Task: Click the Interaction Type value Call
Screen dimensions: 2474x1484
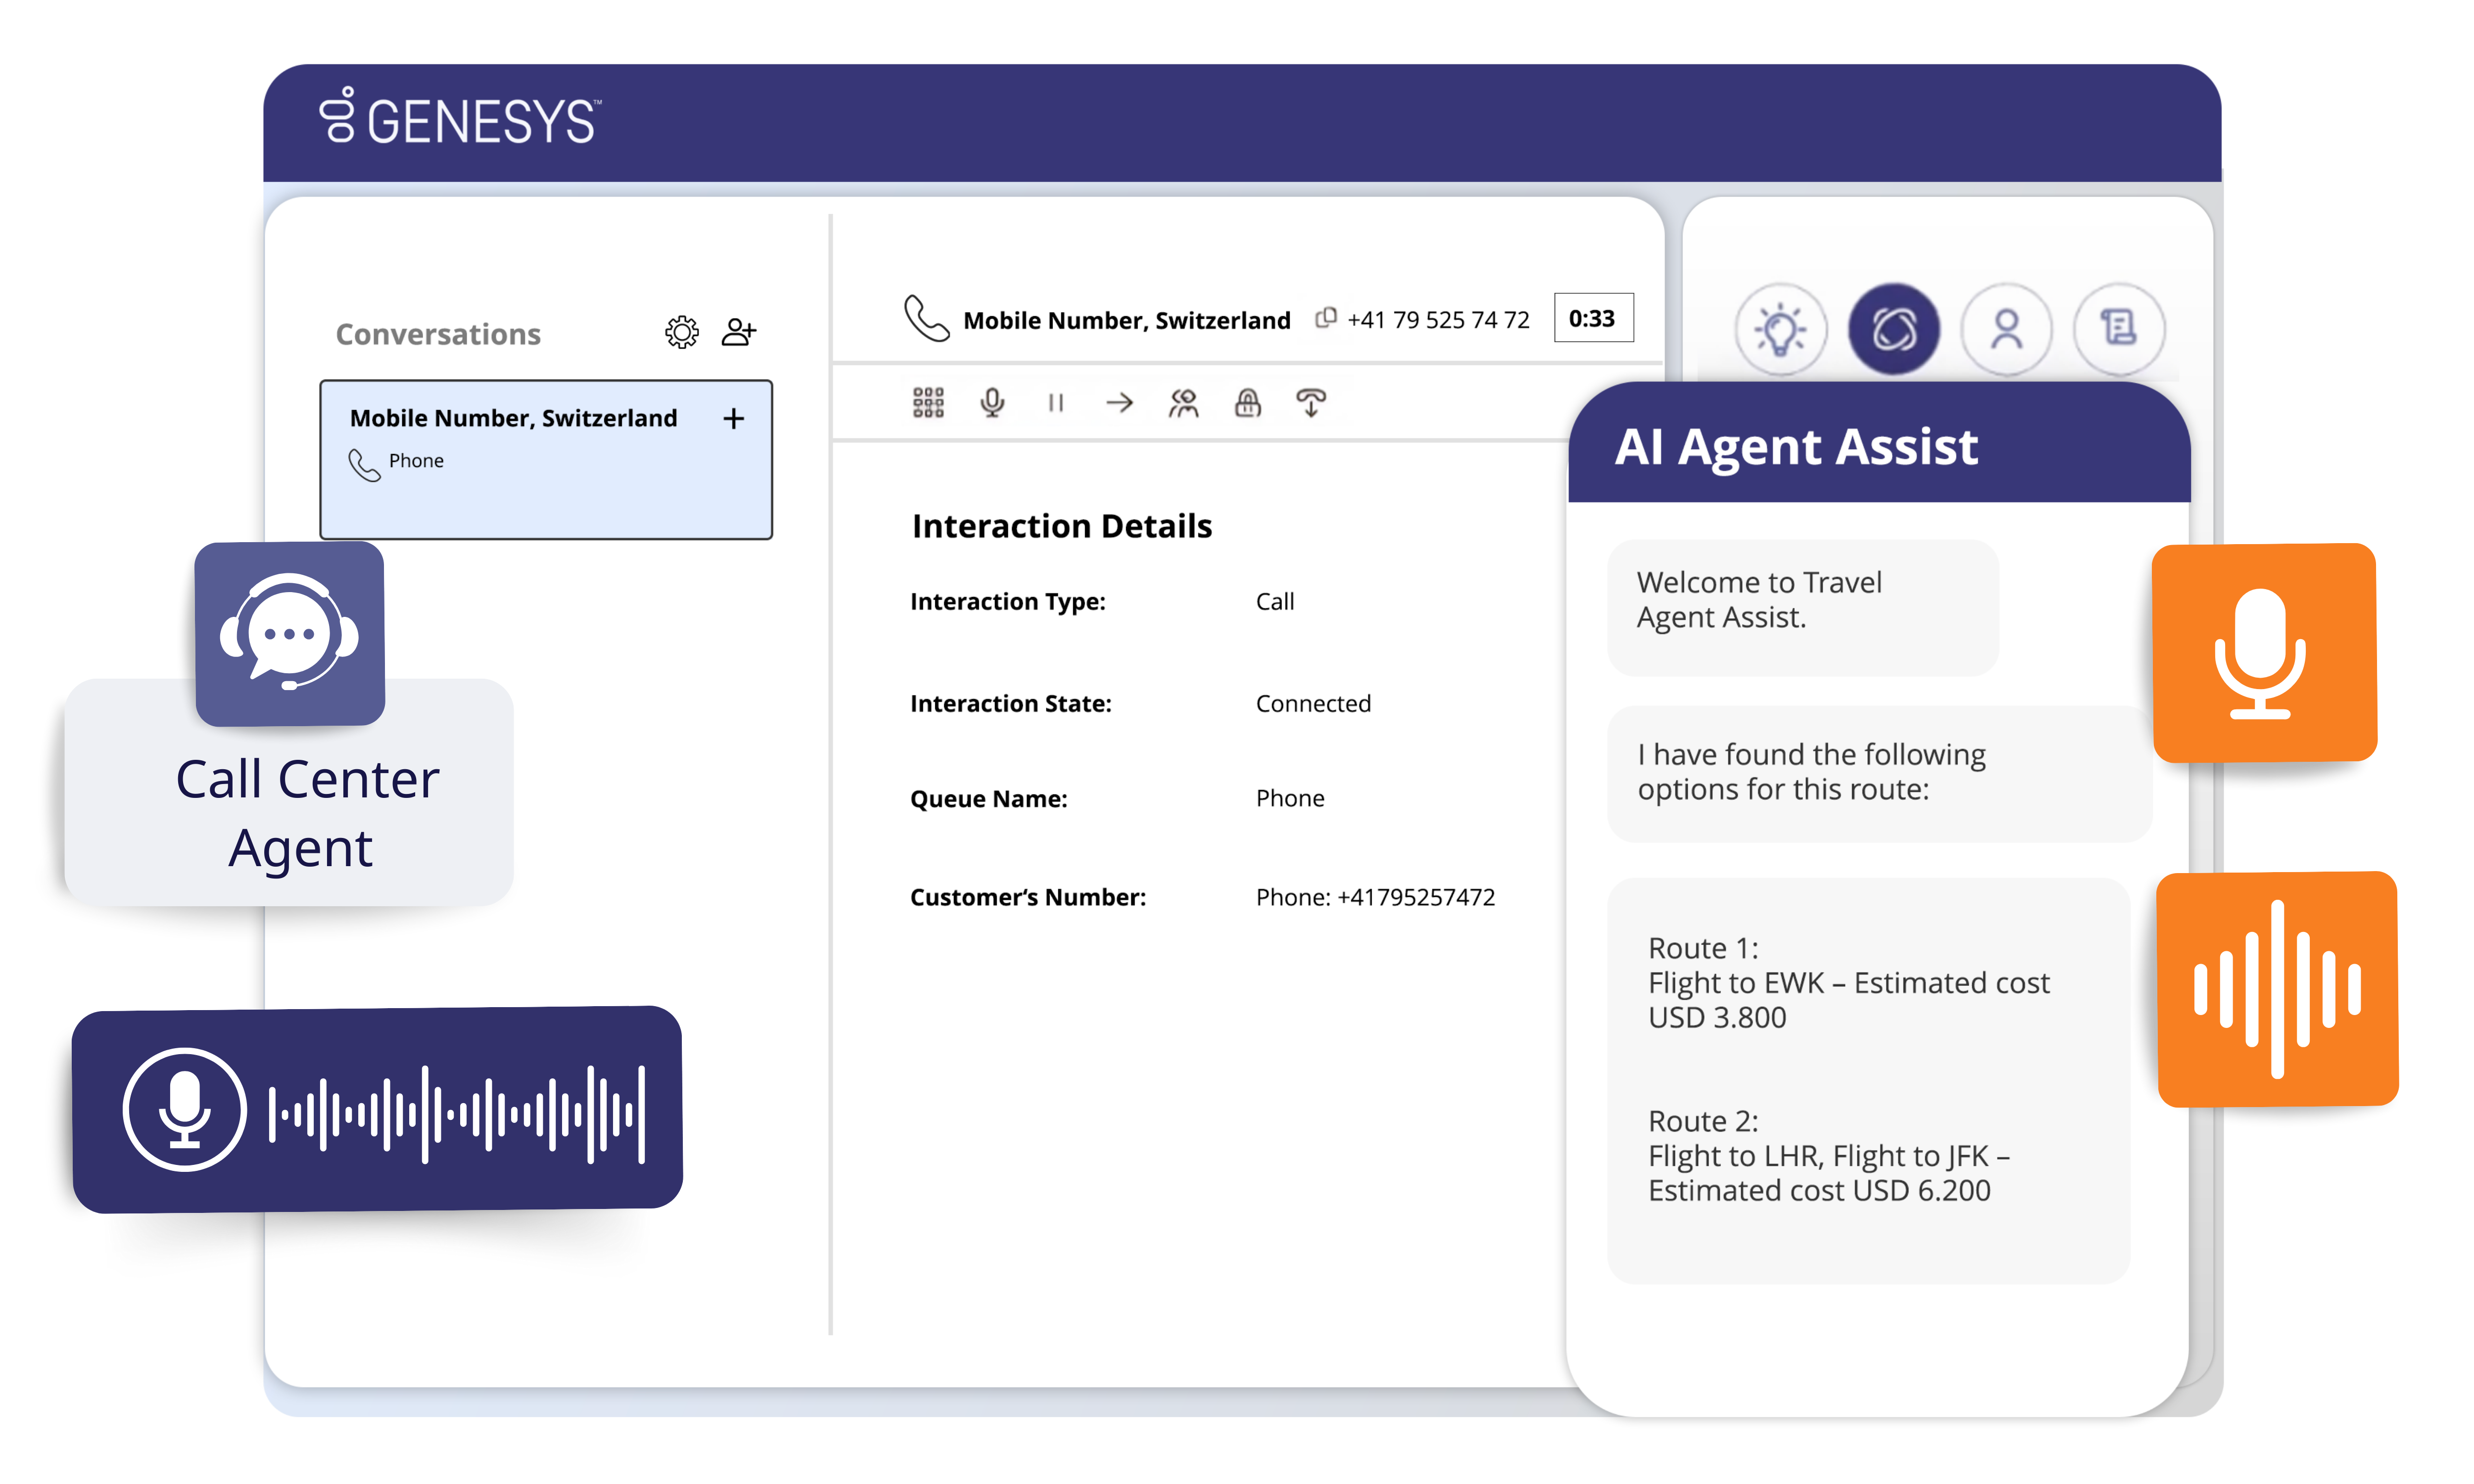Action: tap(1275, 601)
